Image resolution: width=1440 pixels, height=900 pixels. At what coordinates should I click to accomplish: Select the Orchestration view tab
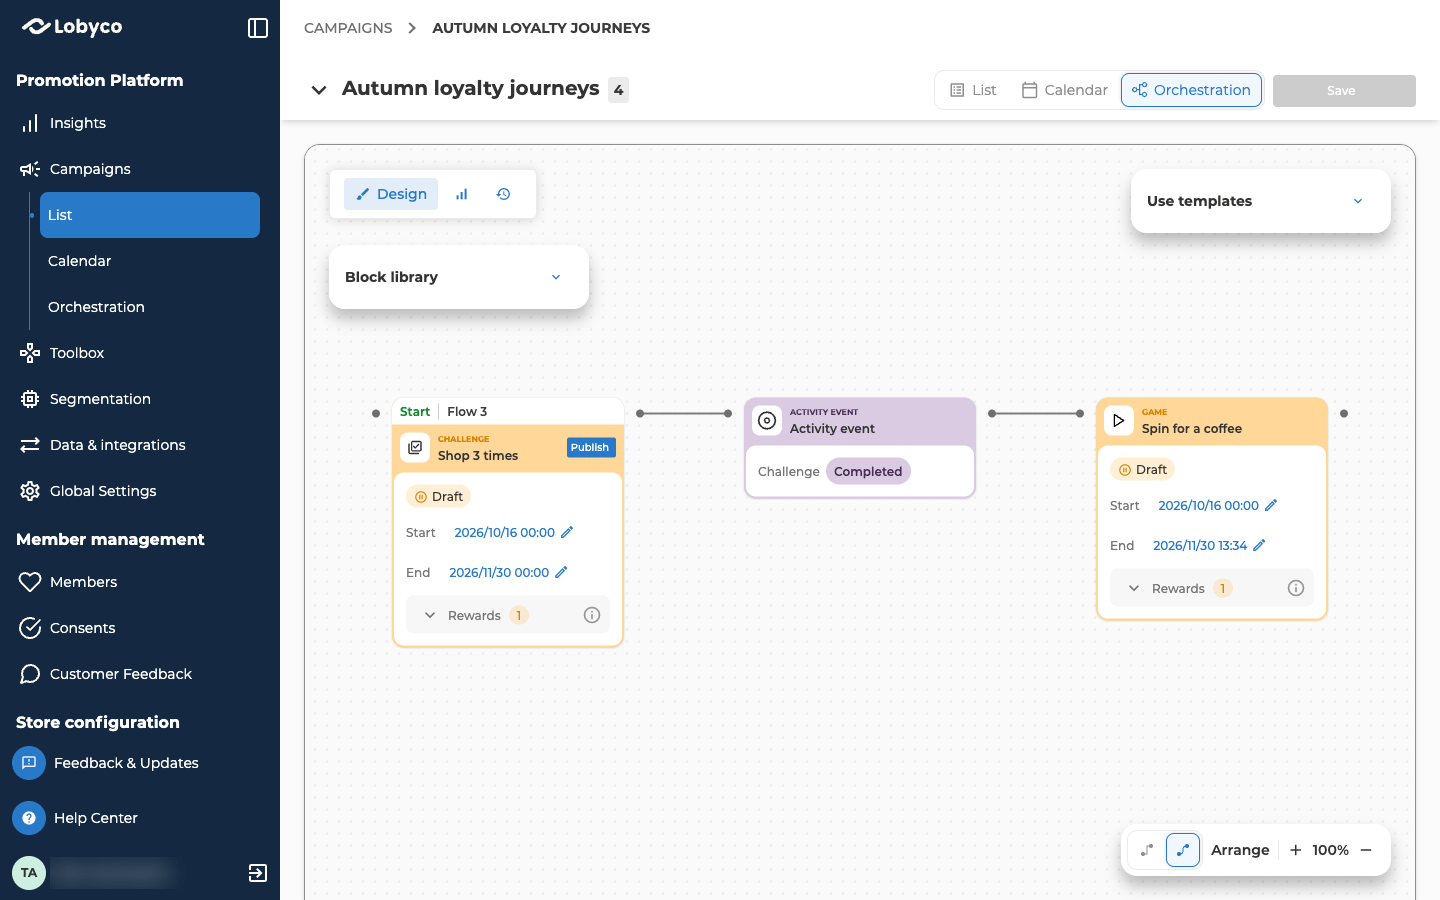(1191, 90)
